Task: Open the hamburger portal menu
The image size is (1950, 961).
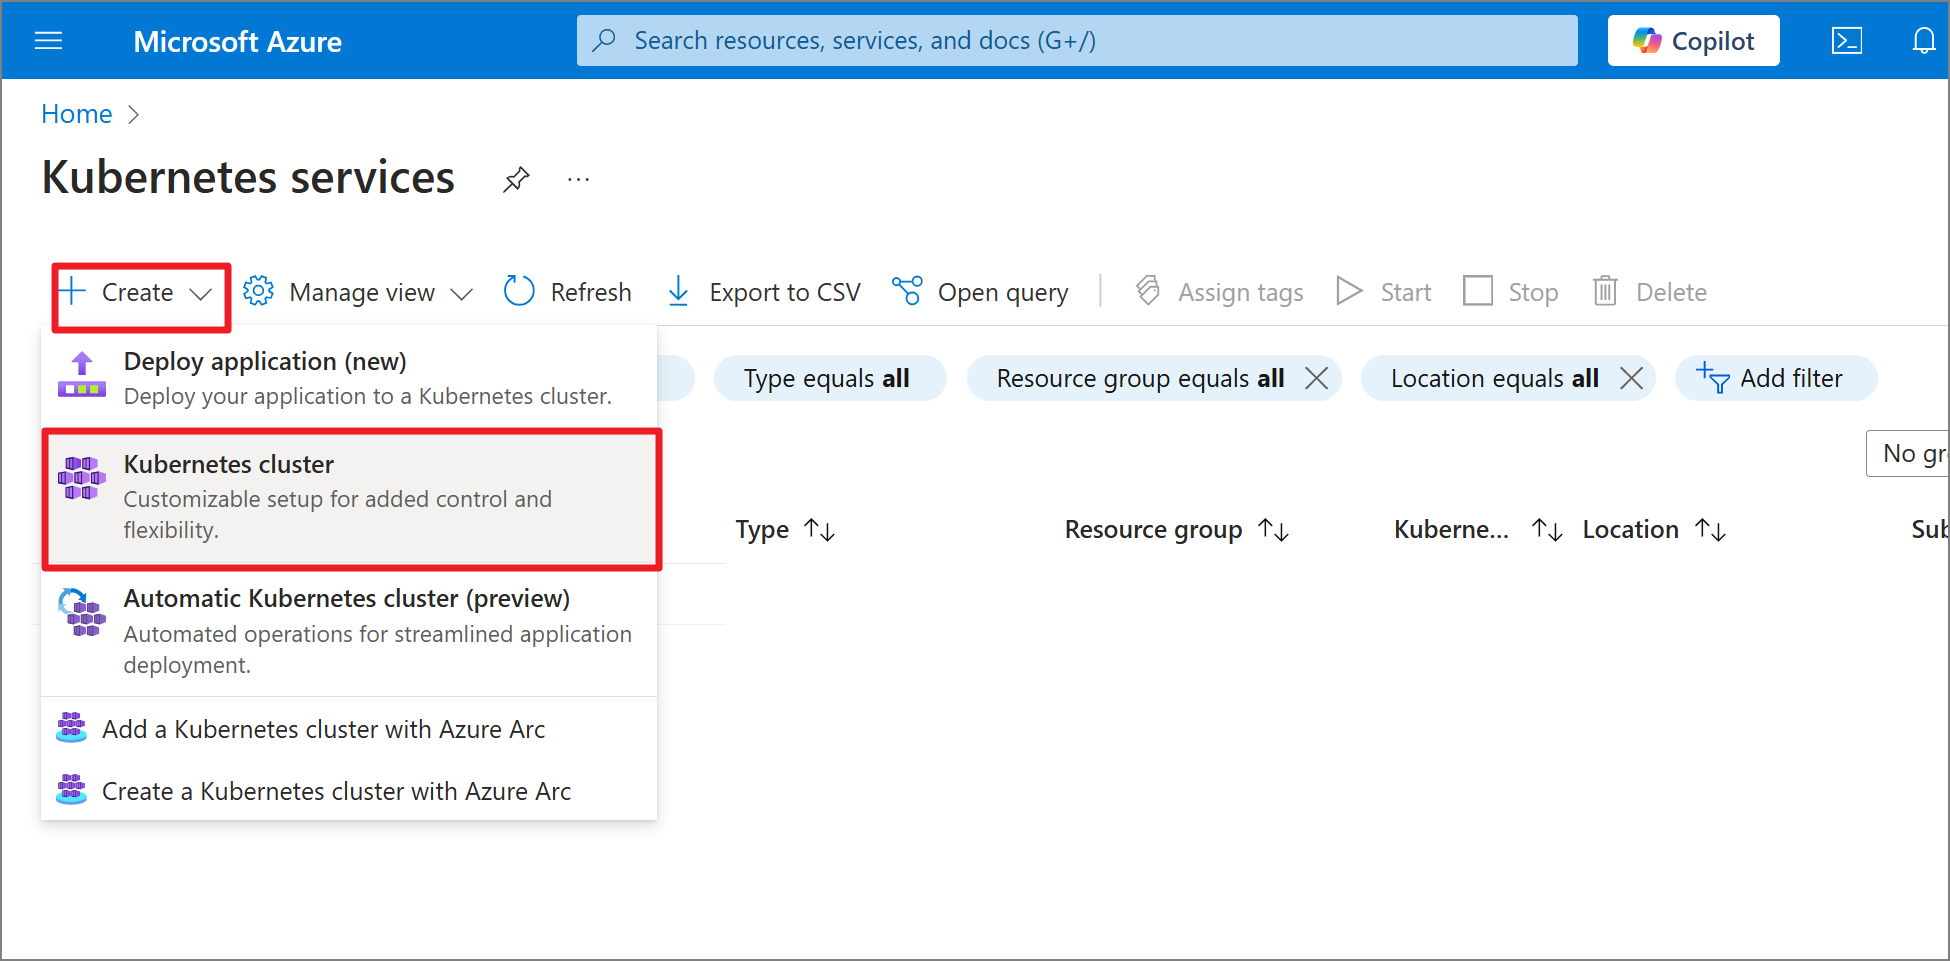Action: coord(48,41)
